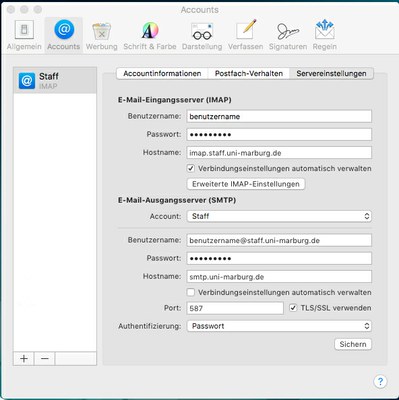399x400 pixels.
Task: Open the Darstellung glasses icon
Action: click(202, 35)
